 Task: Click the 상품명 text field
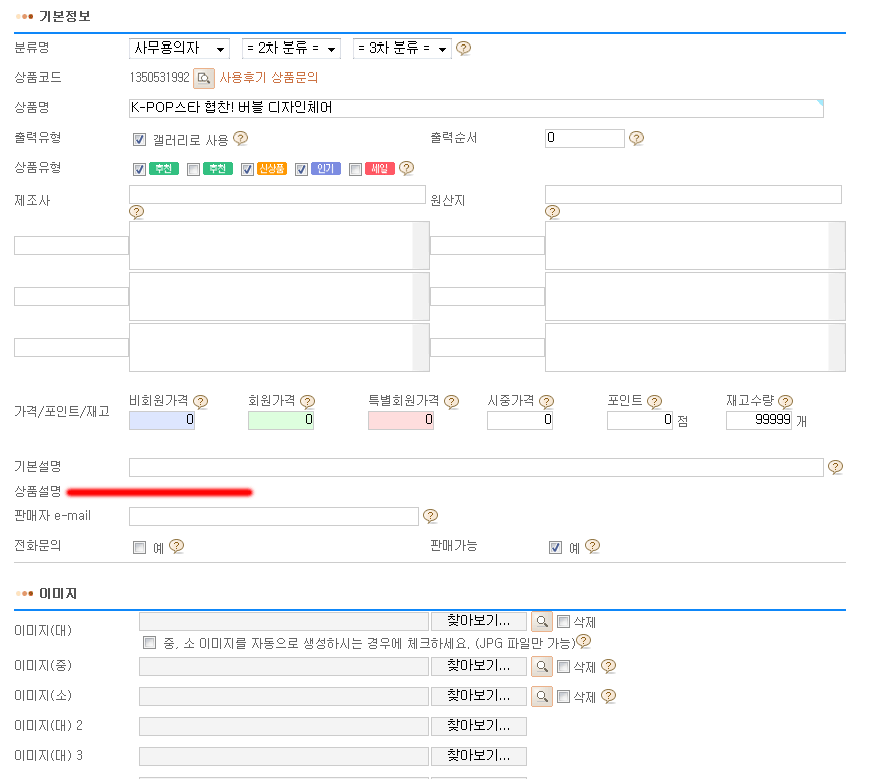[x=476, y=108]
